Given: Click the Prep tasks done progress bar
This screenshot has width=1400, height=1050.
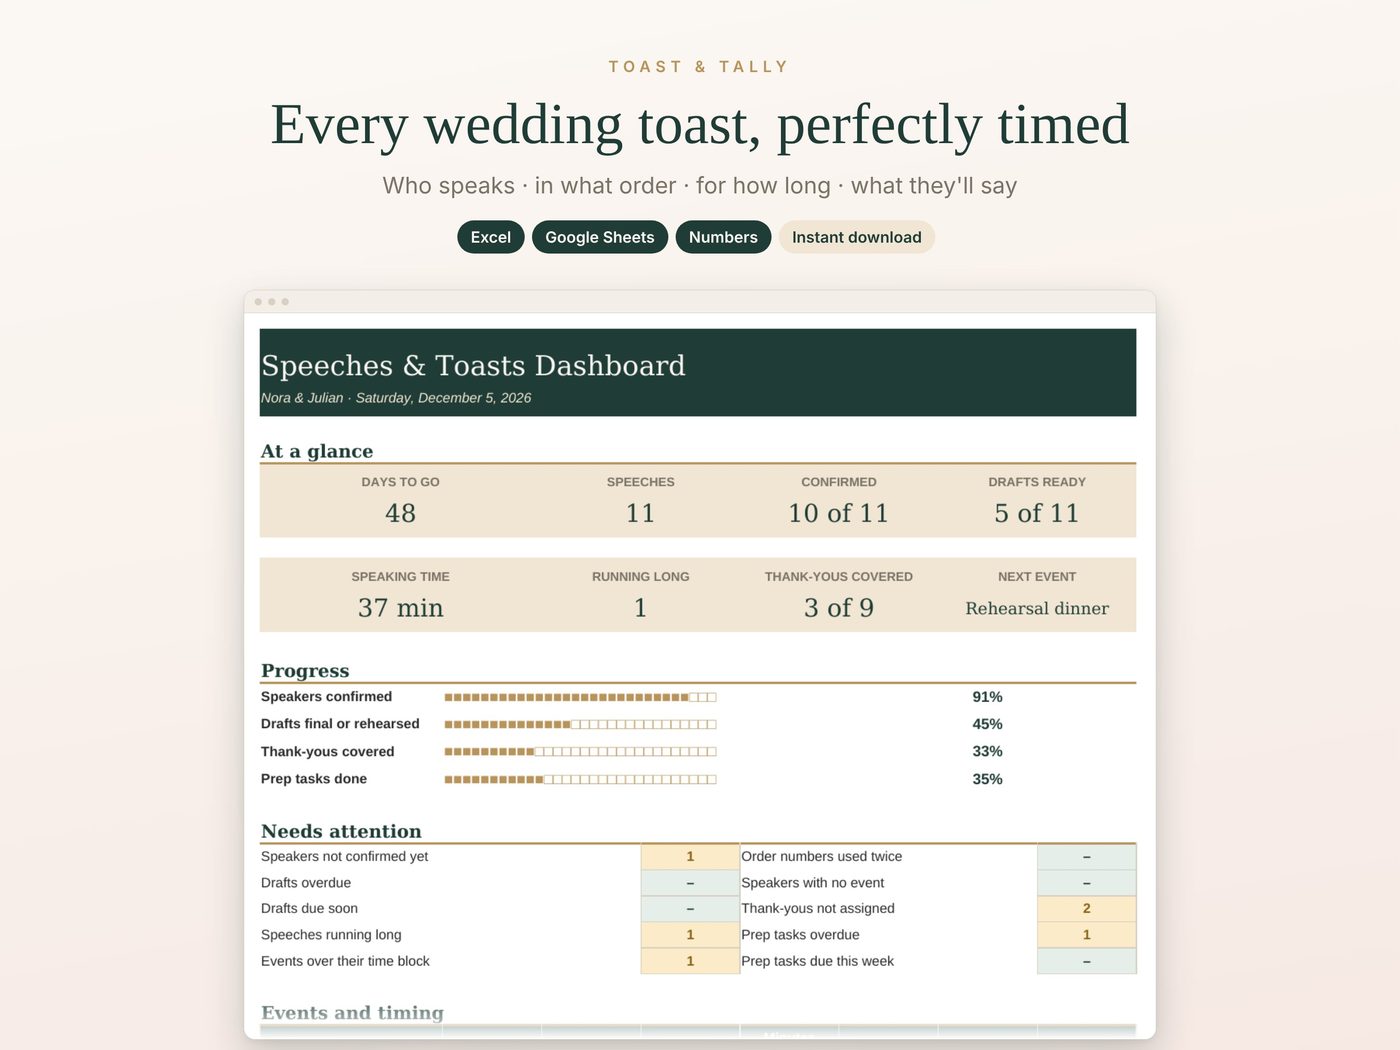Looking at the screenshot, I should click(x=580, y=779).
